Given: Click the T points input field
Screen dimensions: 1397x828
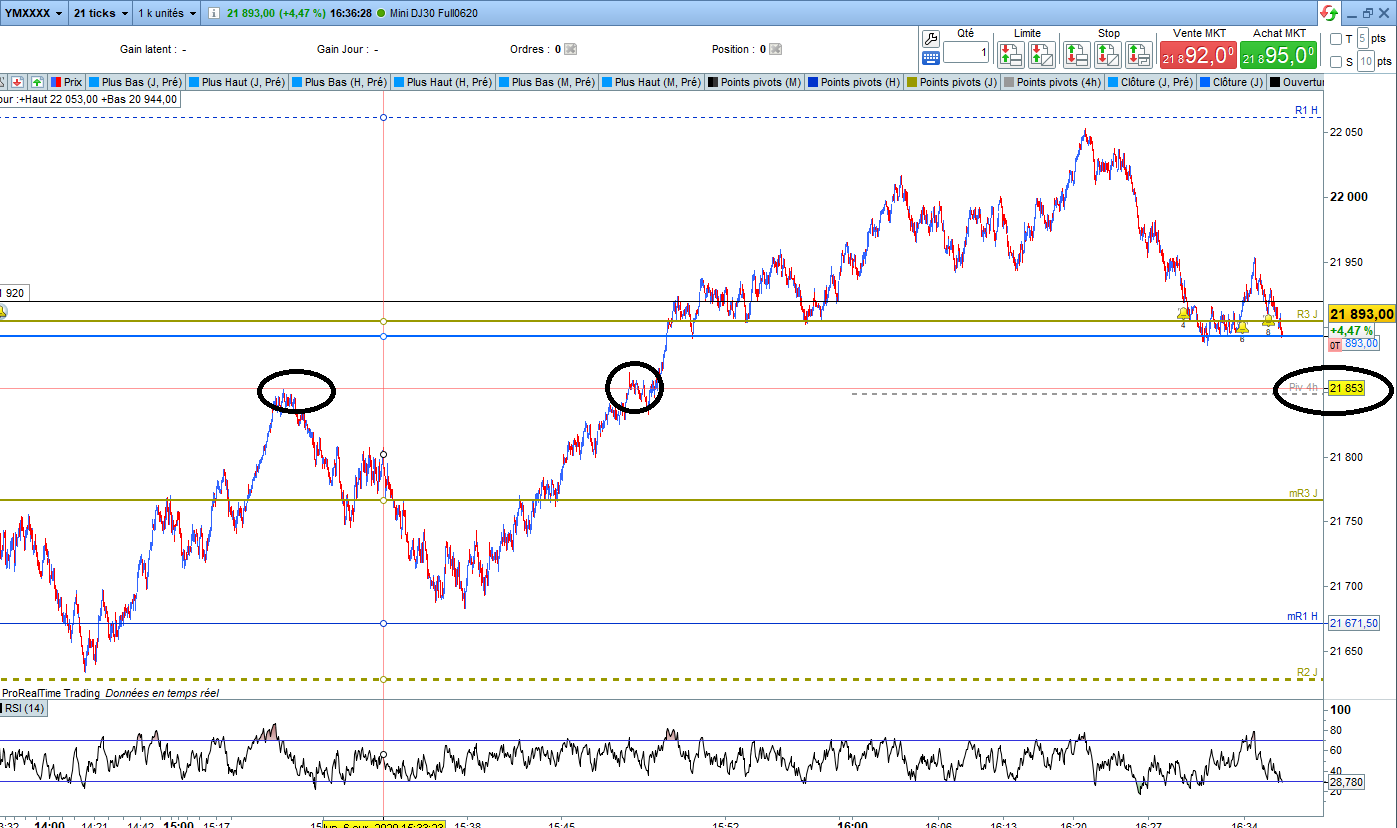Looking at the screenshot, I should 1364,39.
